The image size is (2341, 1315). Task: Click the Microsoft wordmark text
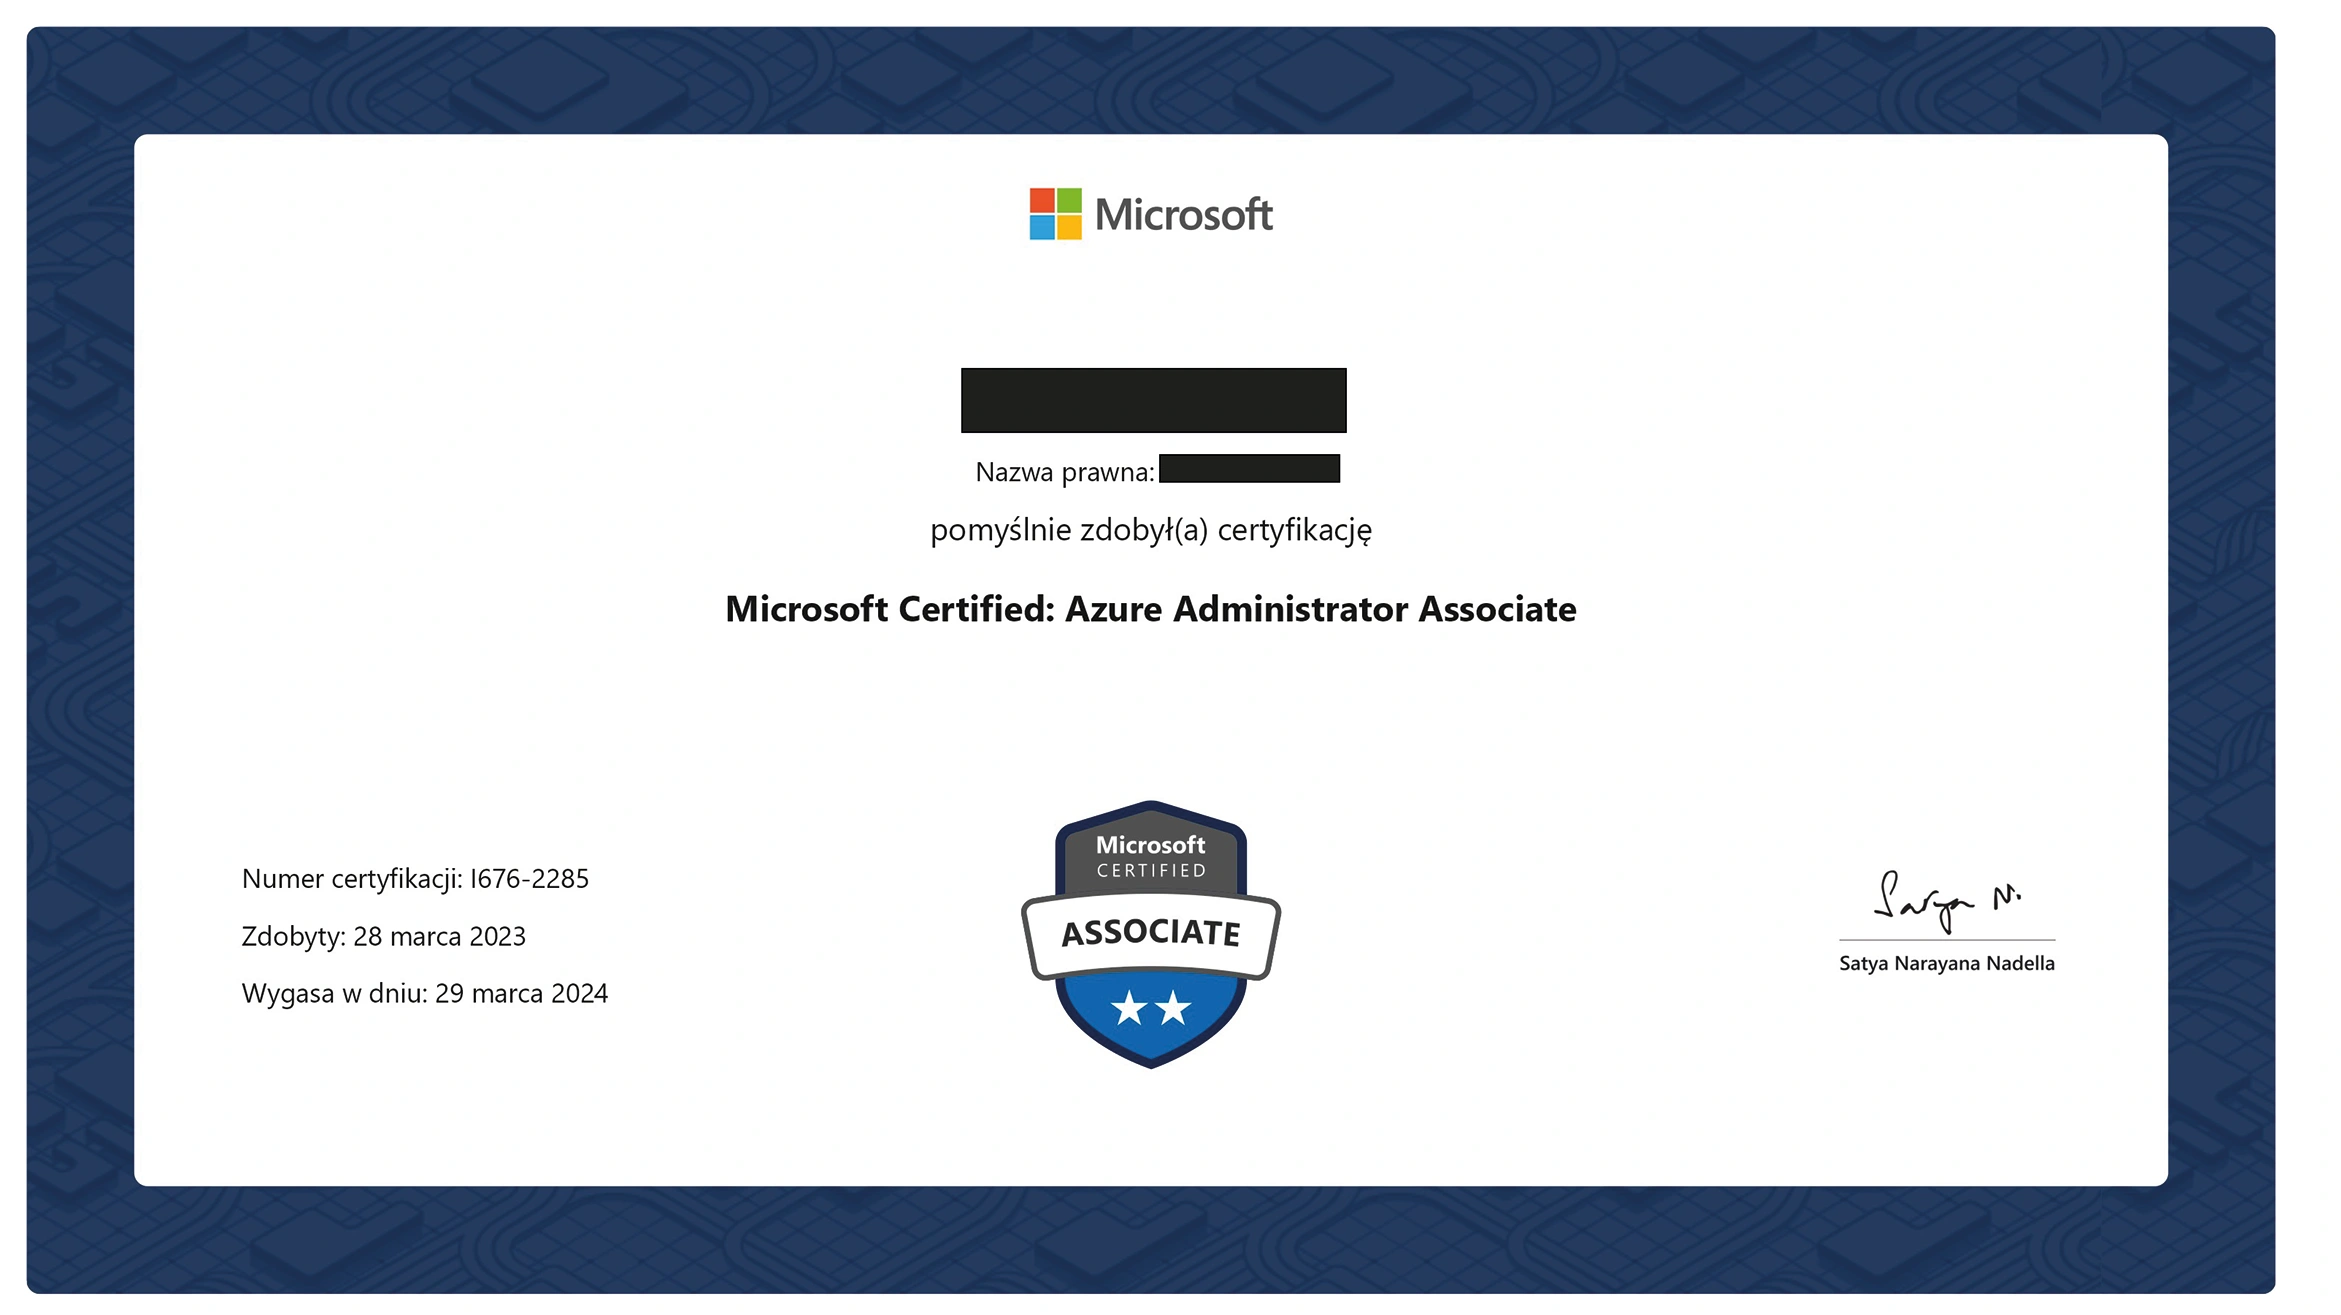coord(1183,215)
